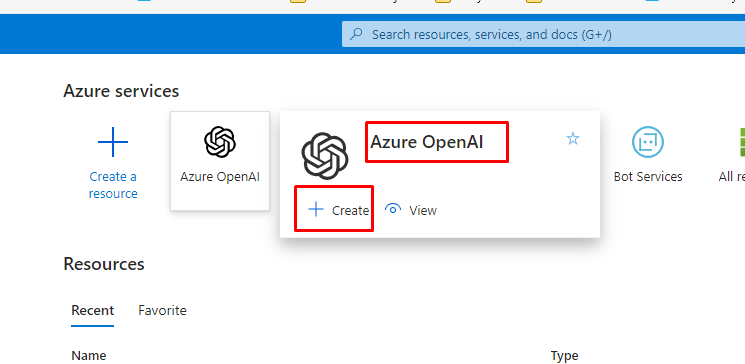Click the large OpenAI logo in popup card
The image size is (745, 364).
(325, 156)
